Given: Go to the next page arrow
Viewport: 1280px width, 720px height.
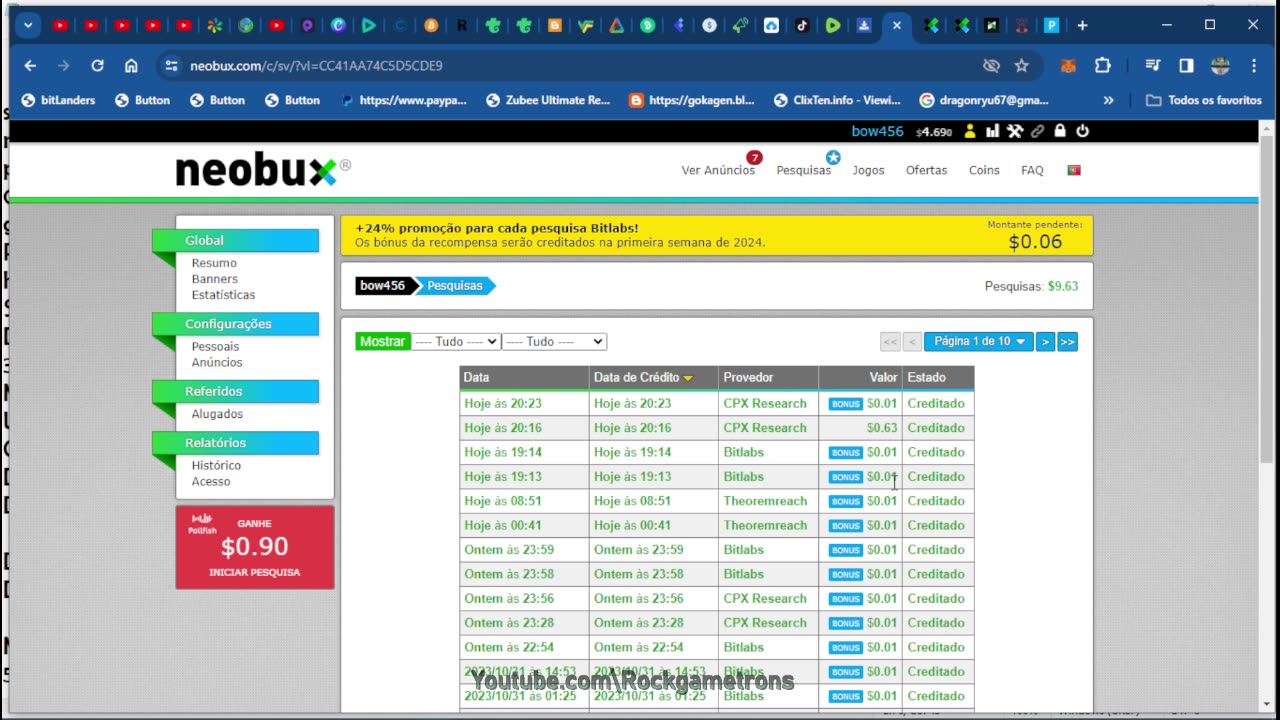Looking at the screenshot, I should click(x=1045, y=342).
